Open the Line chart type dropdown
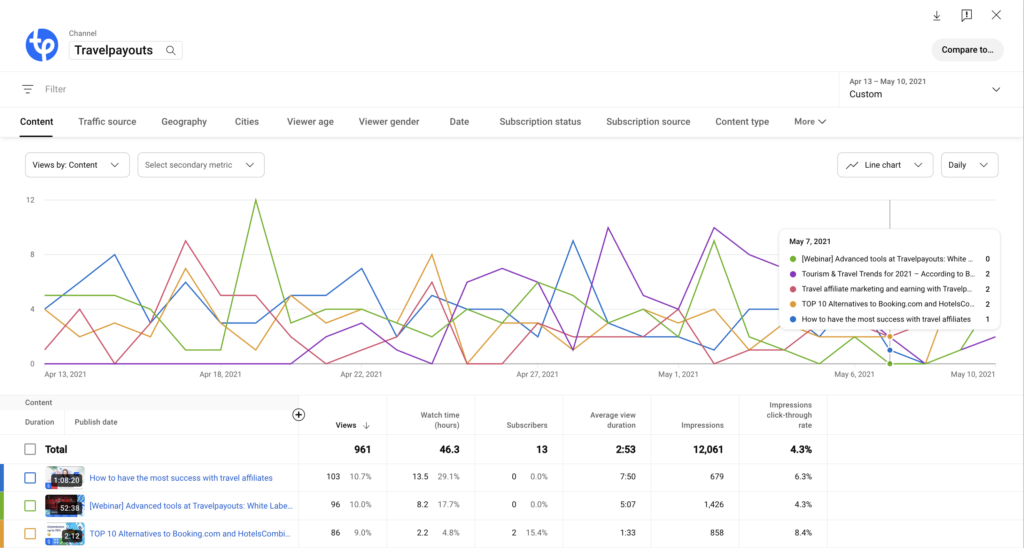This screenshot has width=1024, height=548. click(885, 165)
